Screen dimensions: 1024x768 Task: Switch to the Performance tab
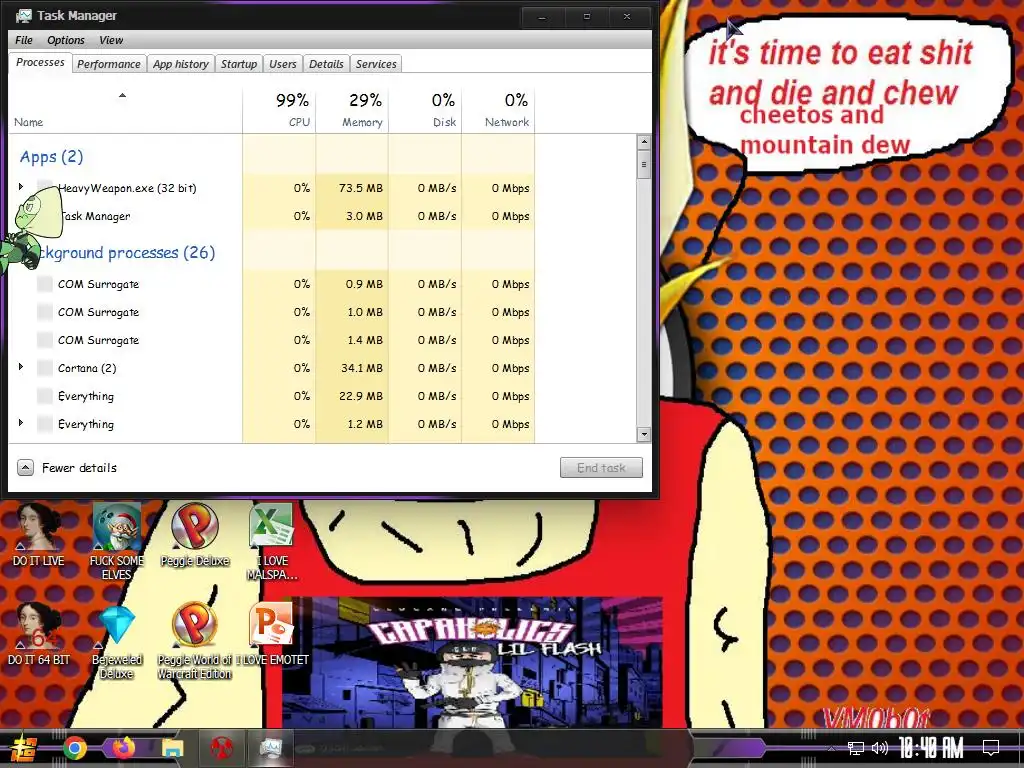click(x=108, y=64)
